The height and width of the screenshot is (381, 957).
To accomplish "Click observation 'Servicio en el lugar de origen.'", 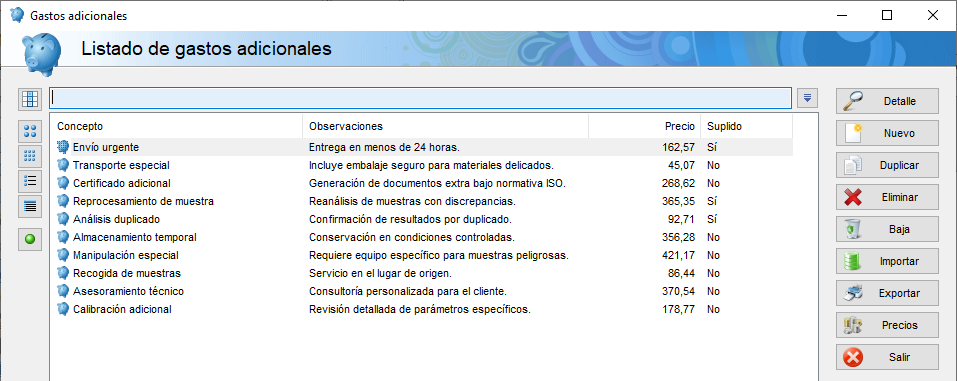I will (x=380, y=273).
